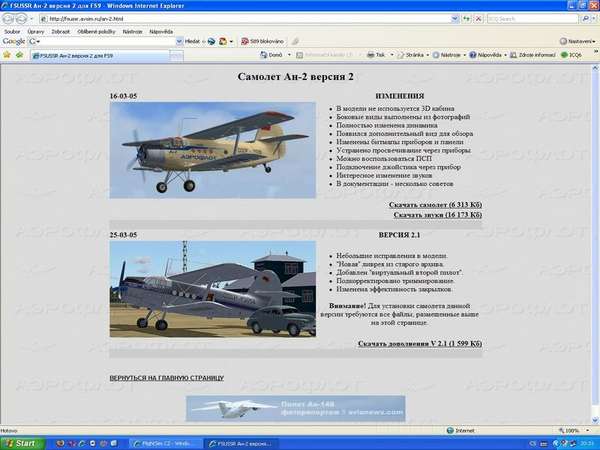Click the Самолет Ан-2 версия 2 page heading
The width and height of the screenshot is (600, 450).
295,77
